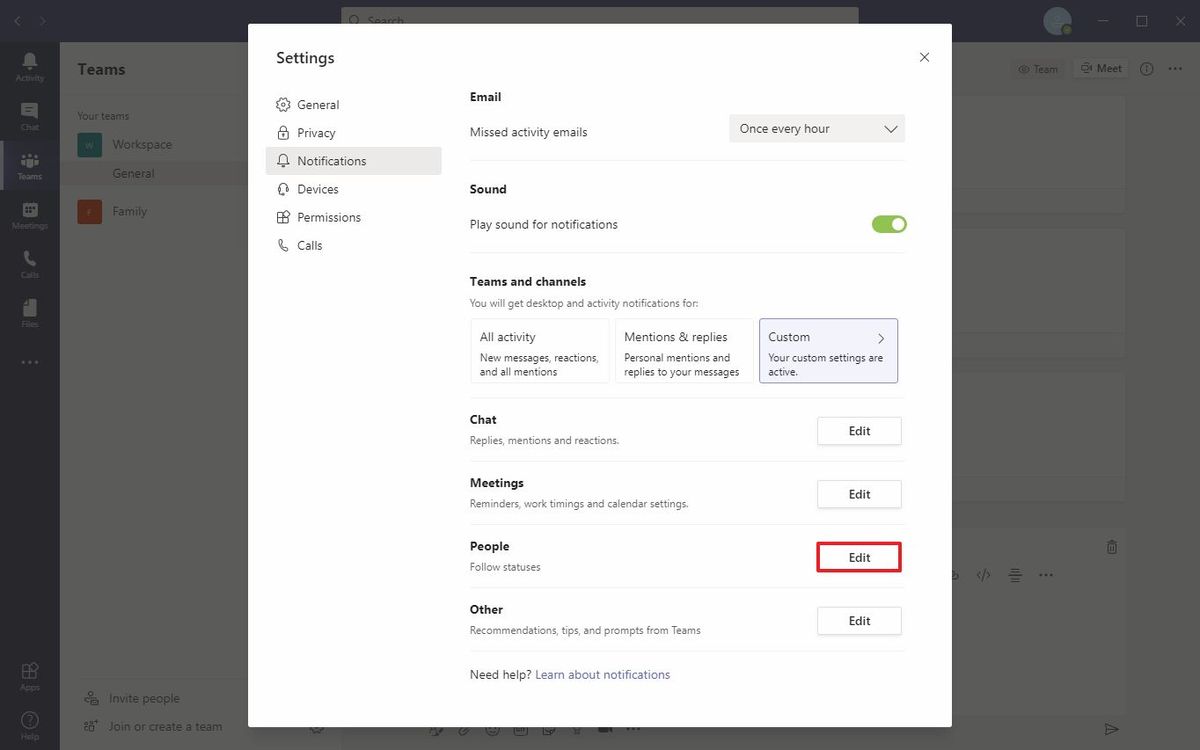Open the Activity feed in the sidebar
Viewport: 1200px width, 750px height.
(29, 66)
